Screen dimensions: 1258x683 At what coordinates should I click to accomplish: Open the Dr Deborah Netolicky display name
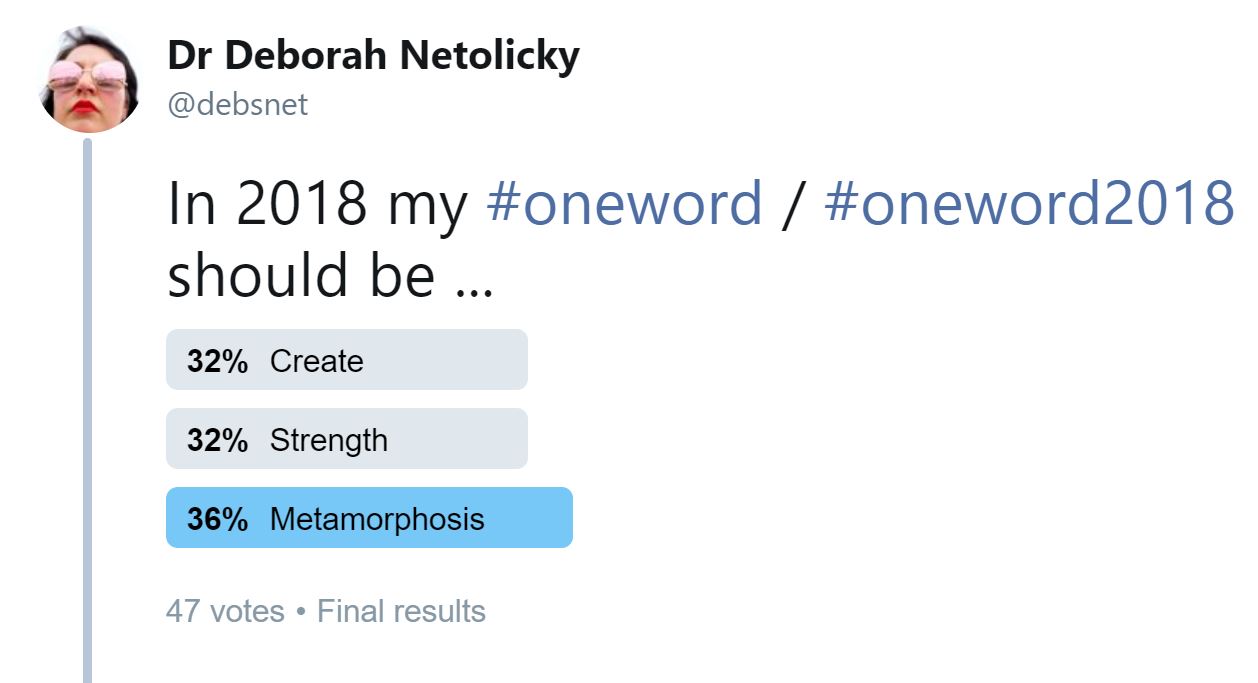tap(373, 56)
